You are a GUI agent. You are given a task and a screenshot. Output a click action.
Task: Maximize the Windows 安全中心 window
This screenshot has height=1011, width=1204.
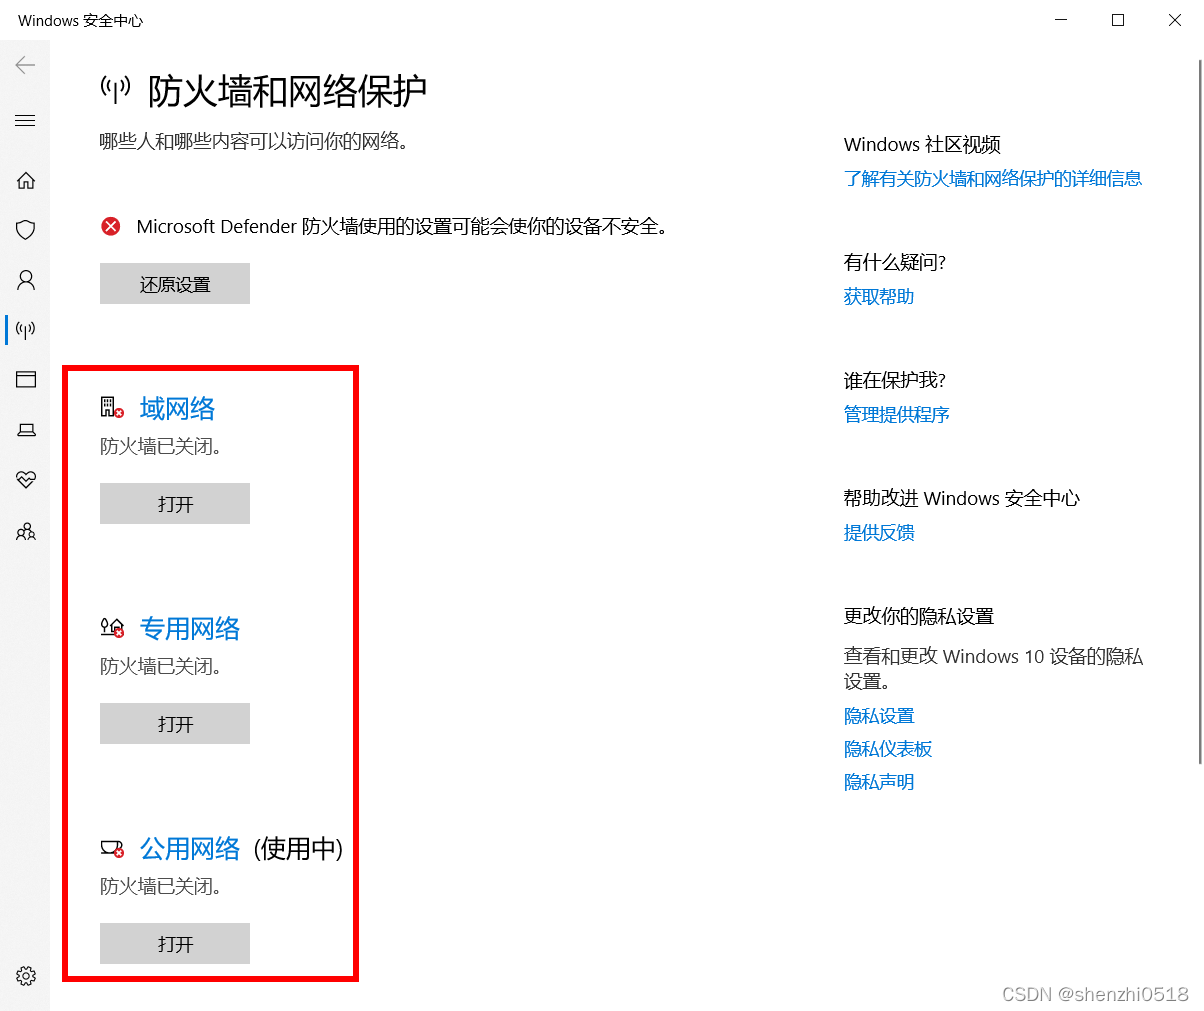pyautogui.click(x=1118, y=20)
